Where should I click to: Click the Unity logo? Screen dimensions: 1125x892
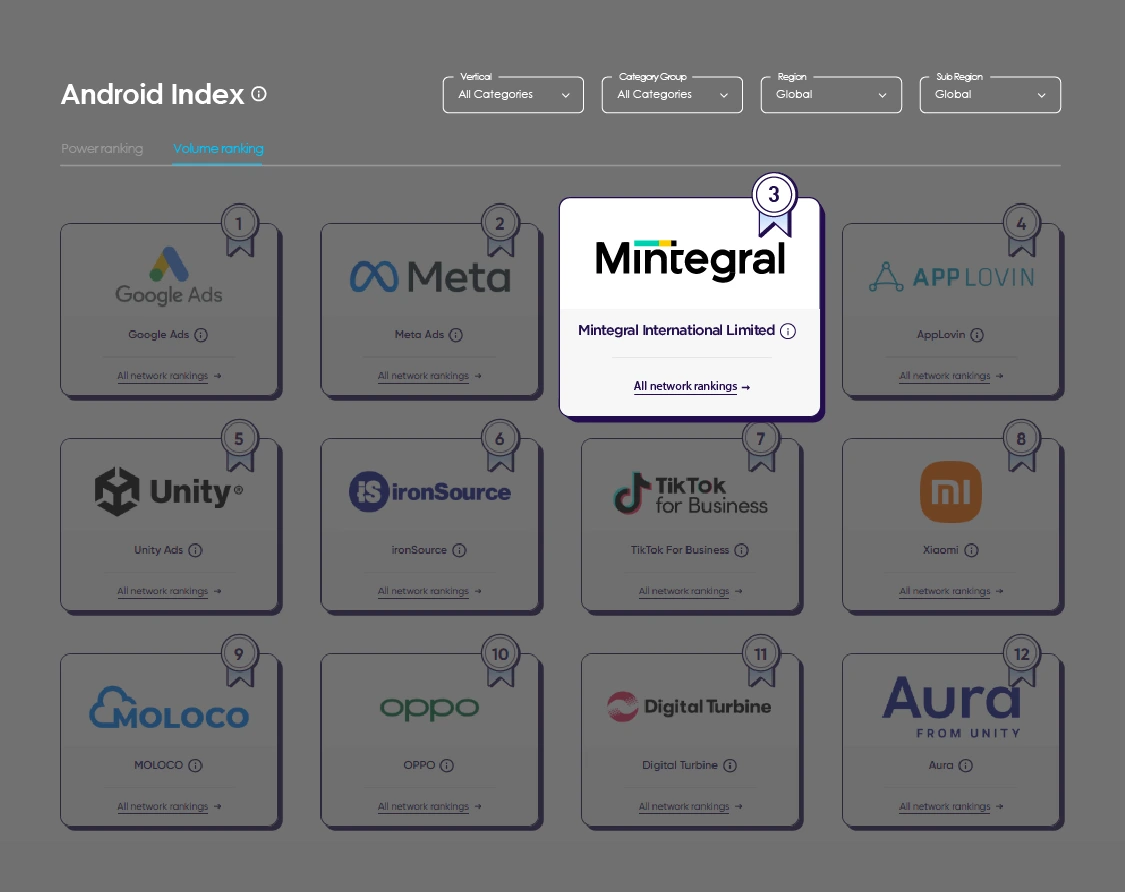[x=169, y=492]
